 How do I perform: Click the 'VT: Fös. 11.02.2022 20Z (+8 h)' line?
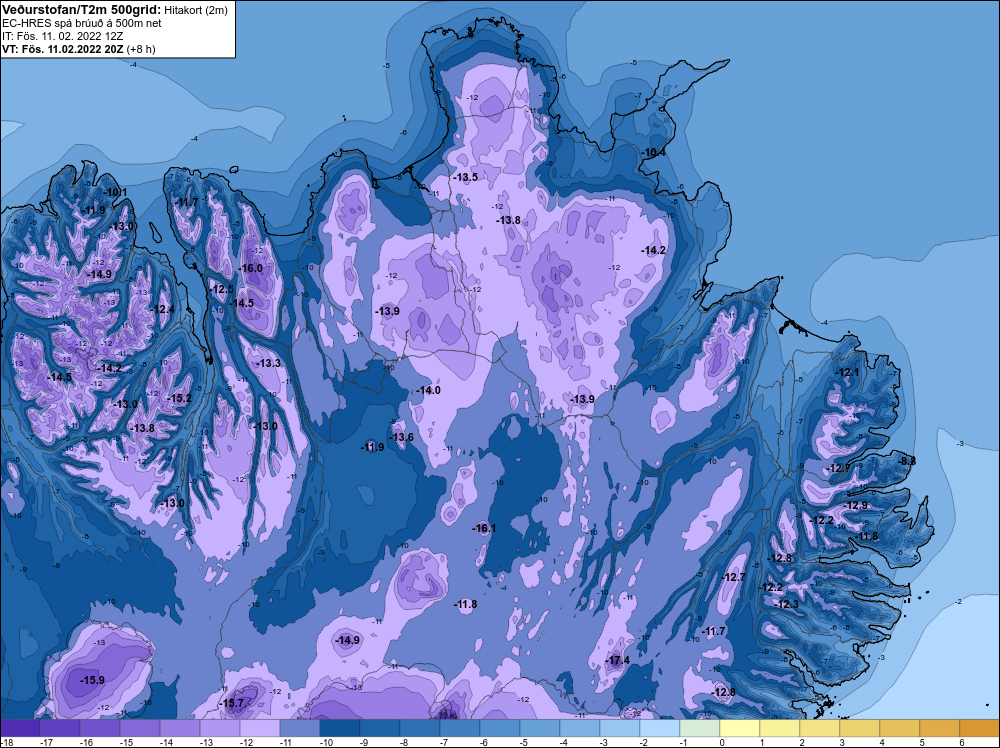78,48
